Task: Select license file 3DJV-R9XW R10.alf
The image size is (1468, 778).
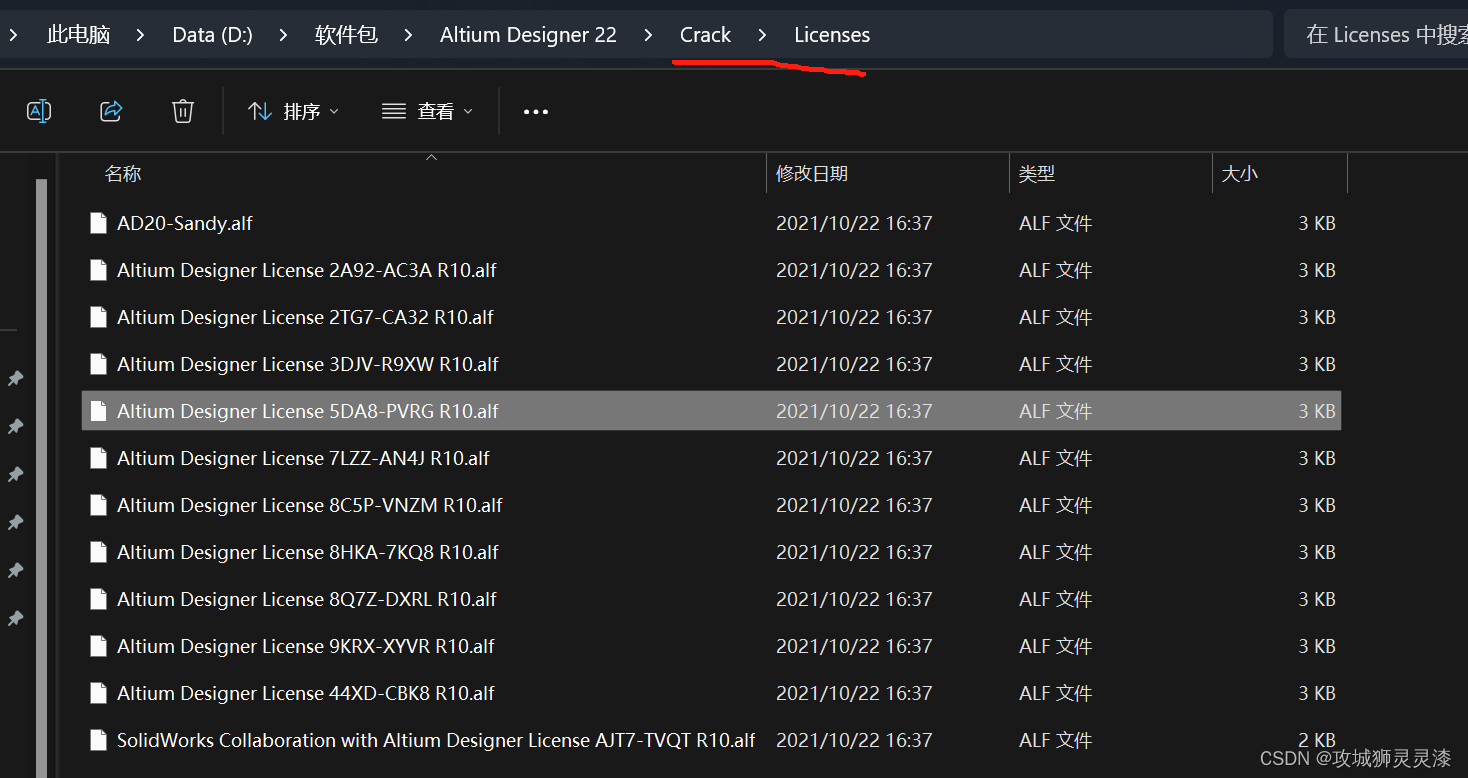Action: coord(711,364)
